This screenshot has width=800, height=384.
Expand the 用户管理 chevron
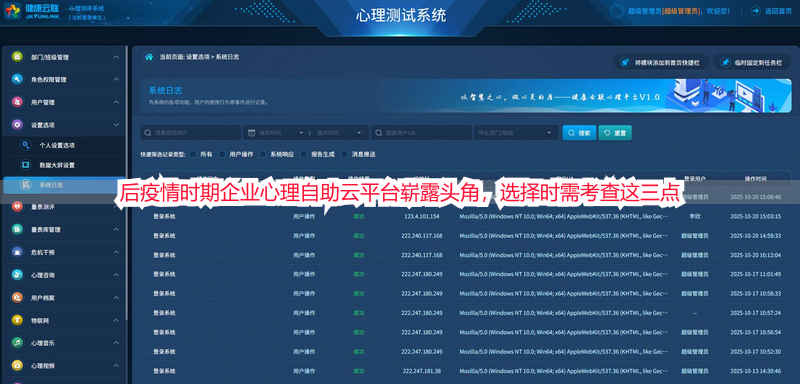(116, 102)
